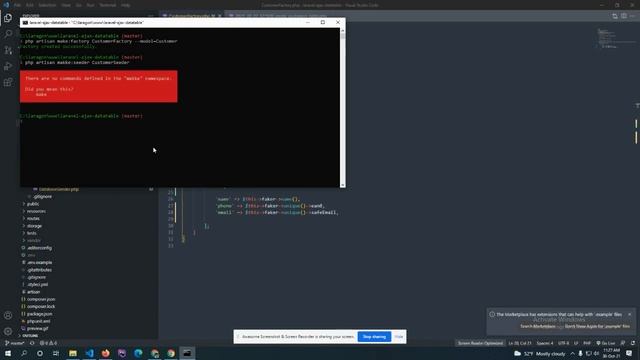The height and width of the screenshot is (360, 640).
Task: Open phpunit.xml file
Action: point(38,321)
